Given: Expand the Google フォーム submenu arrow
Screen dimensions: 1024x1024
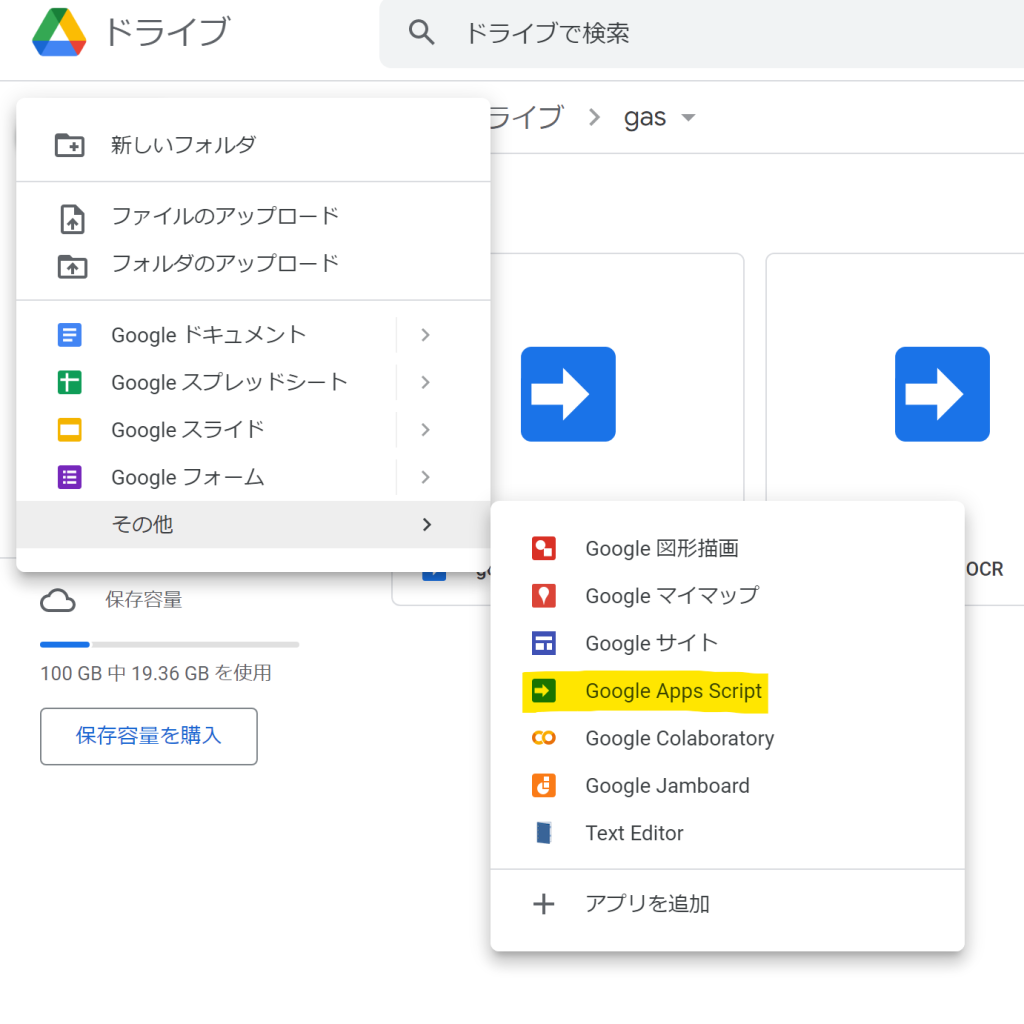Looking at the screenshot, I should (x=426, y=477).
